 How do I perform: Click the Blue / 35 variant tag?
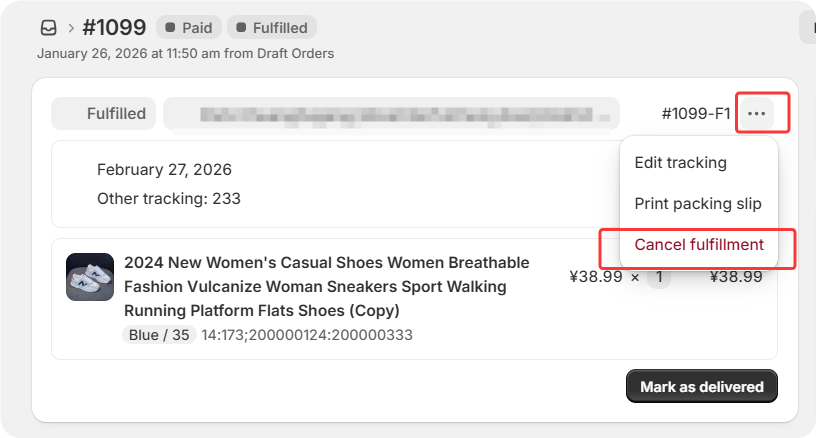[159, 335]
